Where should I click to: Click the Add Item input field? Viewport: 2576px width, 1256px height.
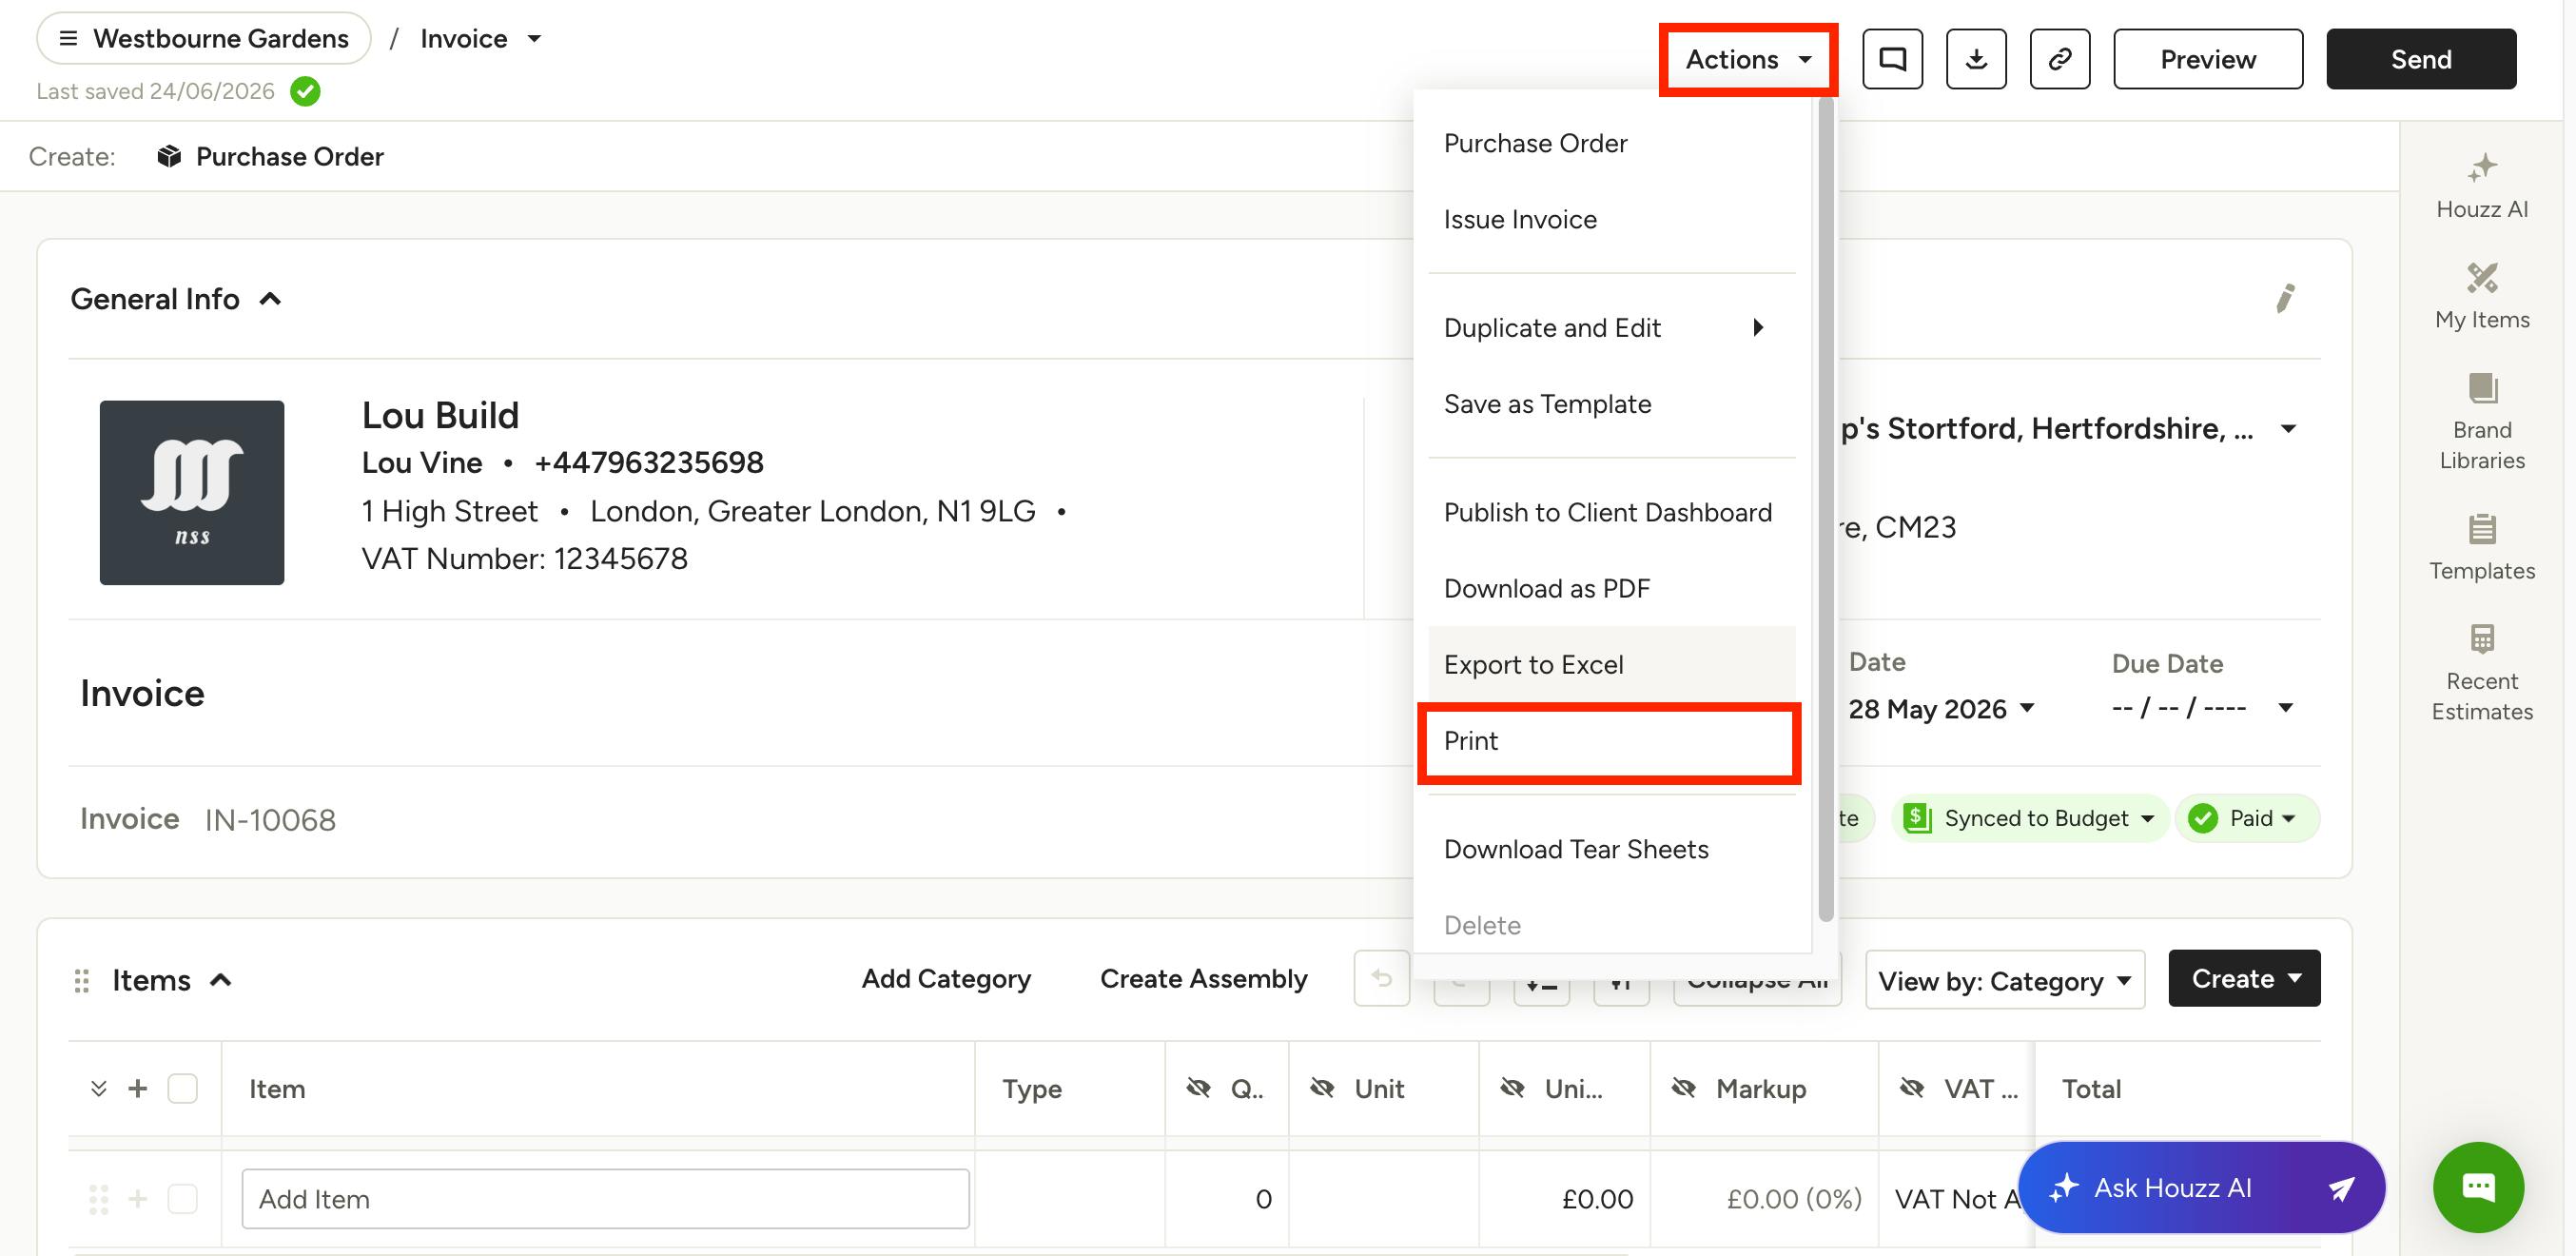[x=605, y=1198]
